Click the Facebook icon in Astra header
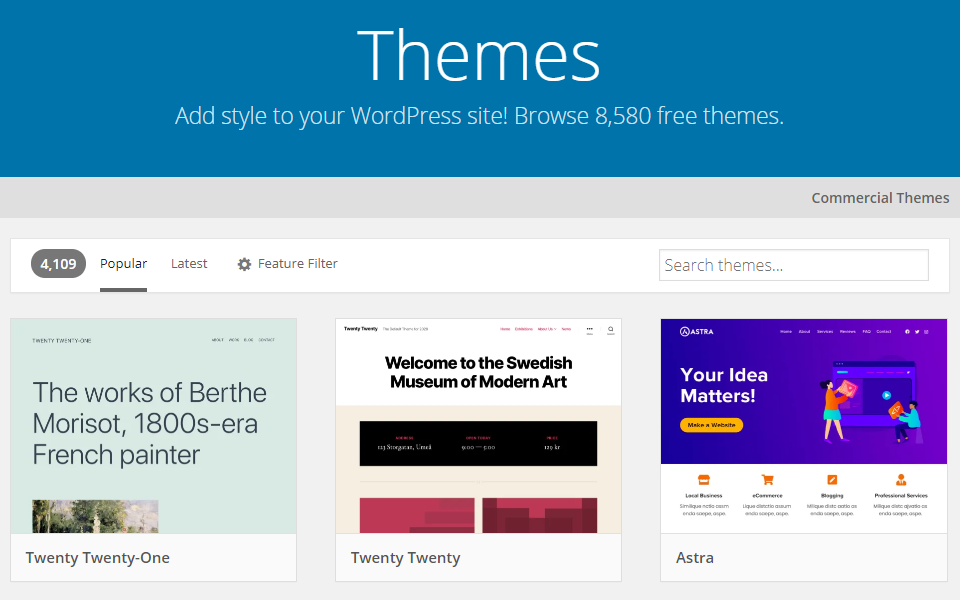960x600 pixels. click(x=907, y=330)
